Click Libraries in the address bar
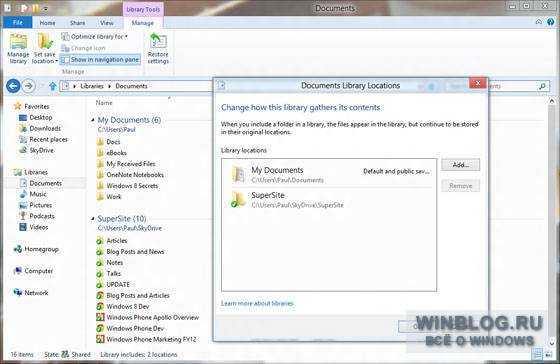560x364 pixels. pos(92,86)
